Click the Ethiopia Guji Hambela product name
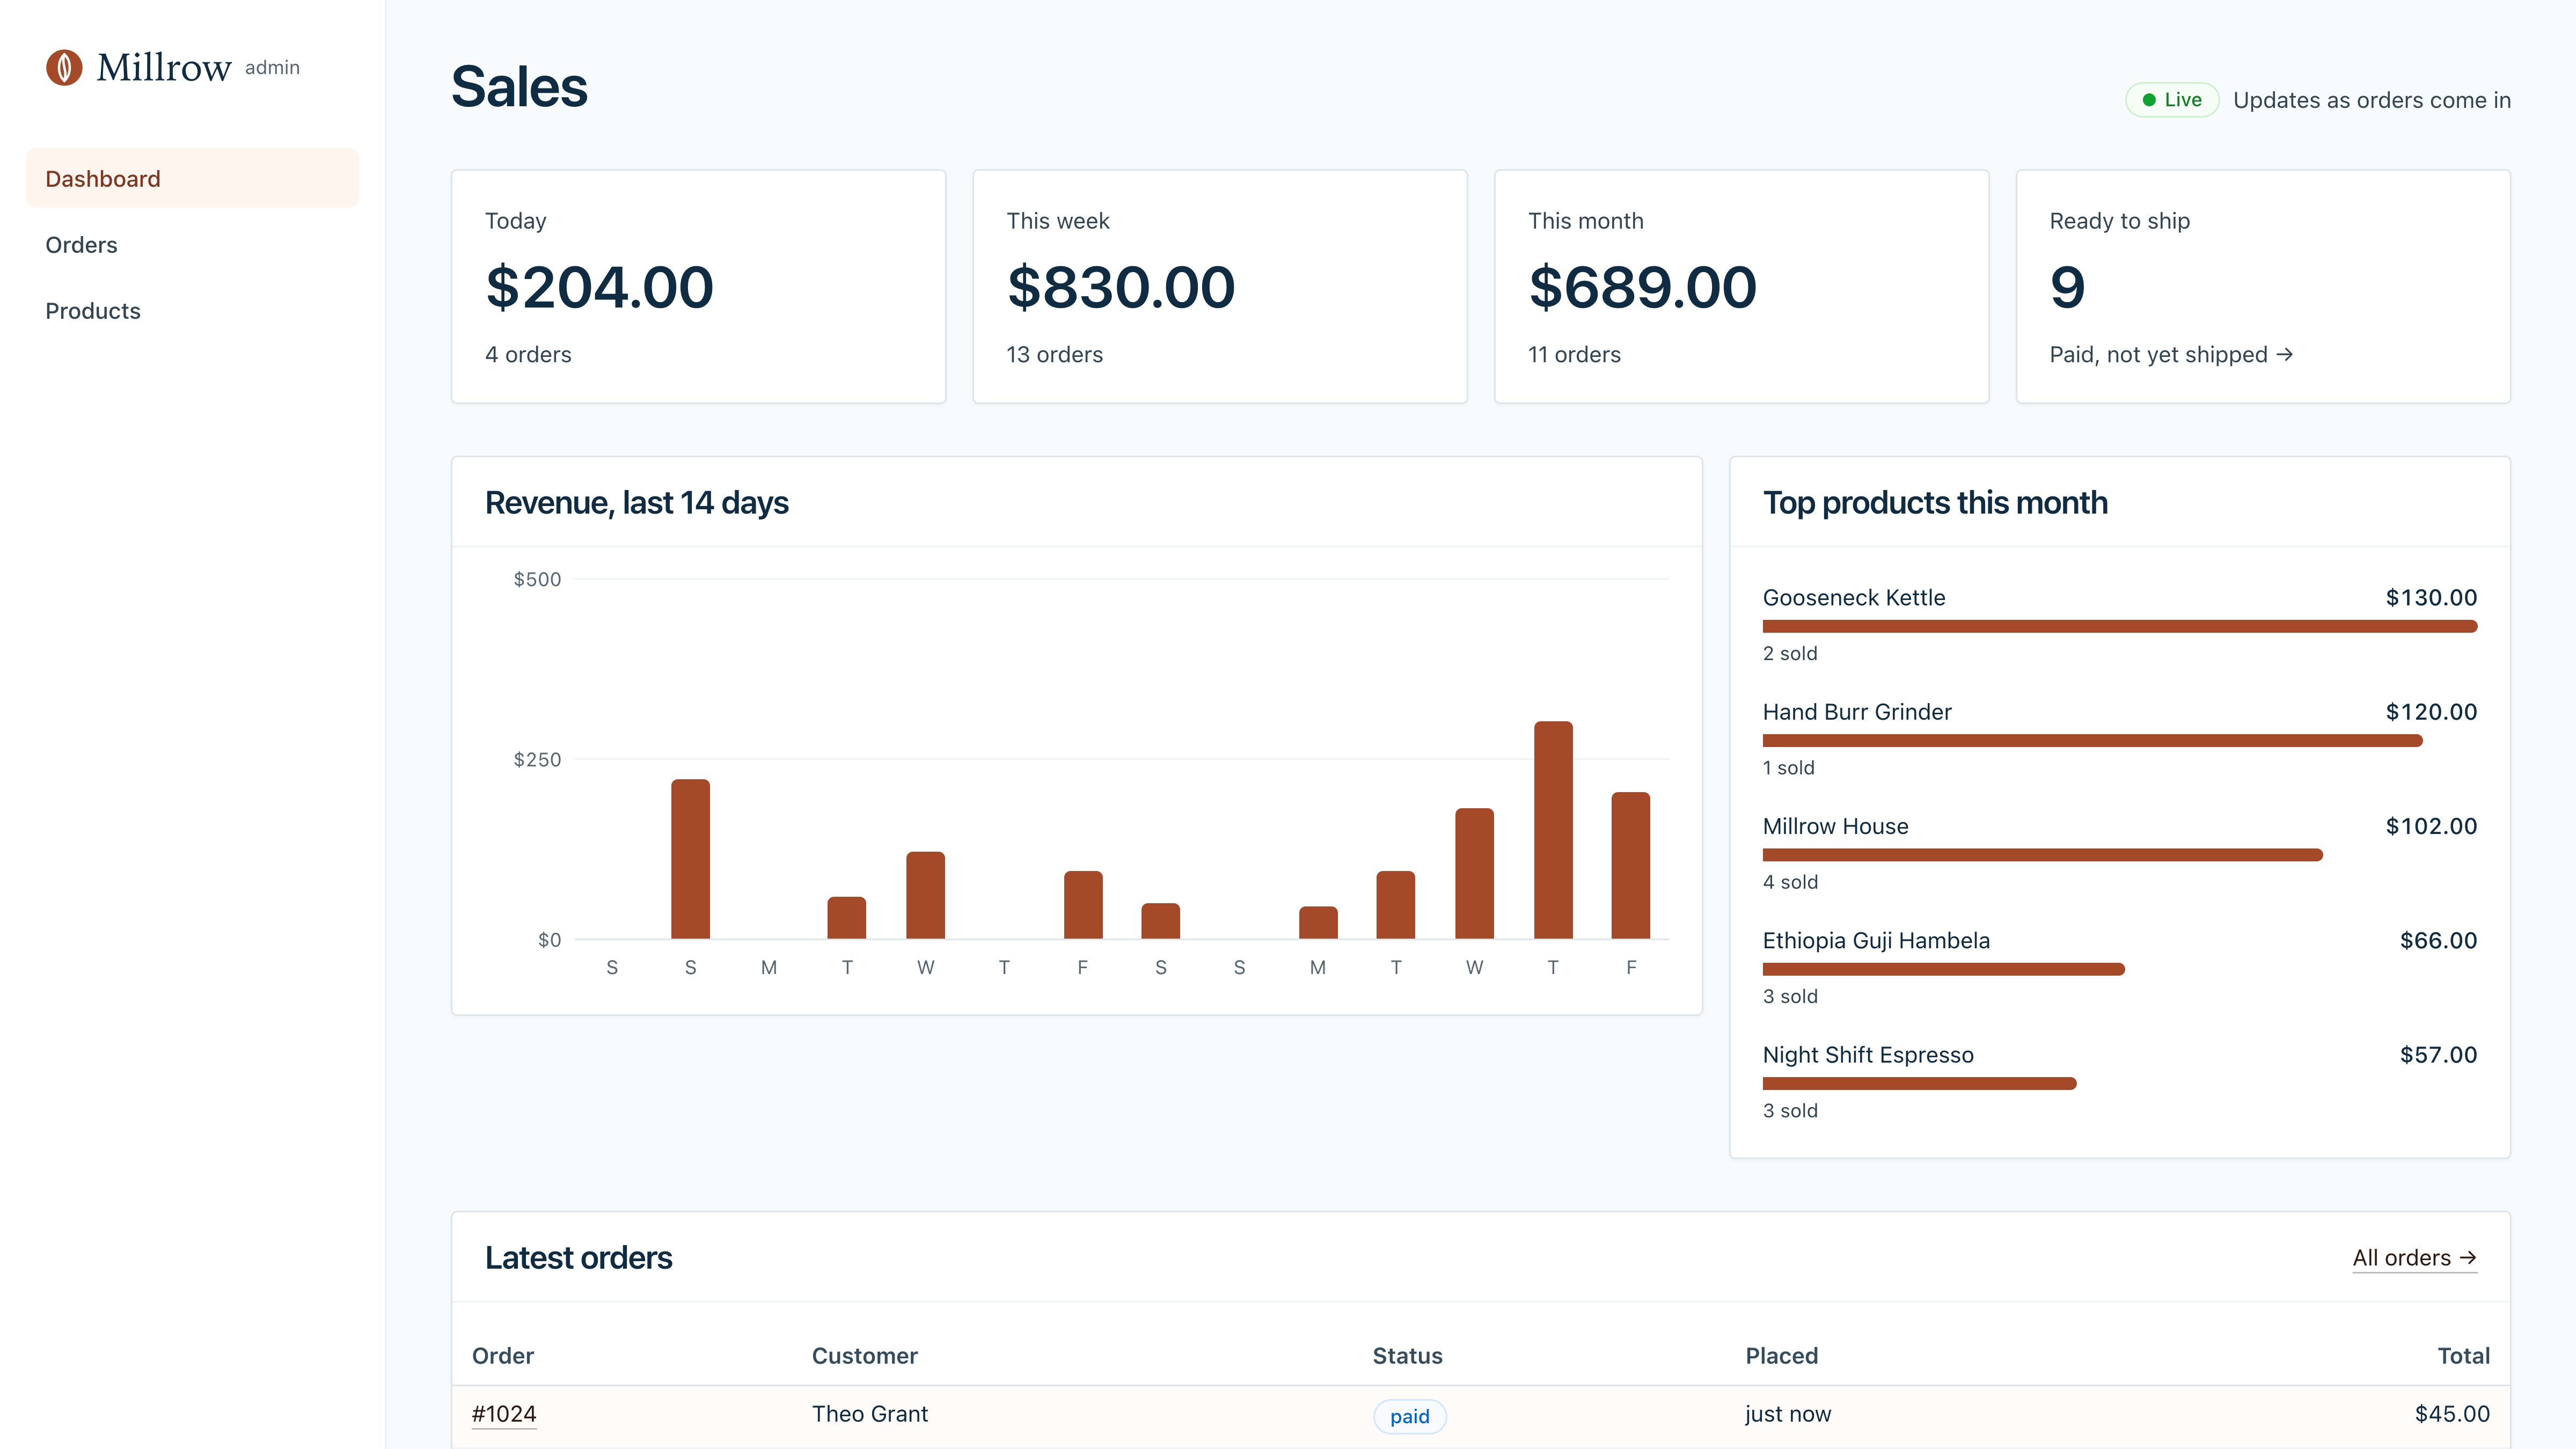Viewport: 2576px width, 1449px height. (x=1876, y=941)
